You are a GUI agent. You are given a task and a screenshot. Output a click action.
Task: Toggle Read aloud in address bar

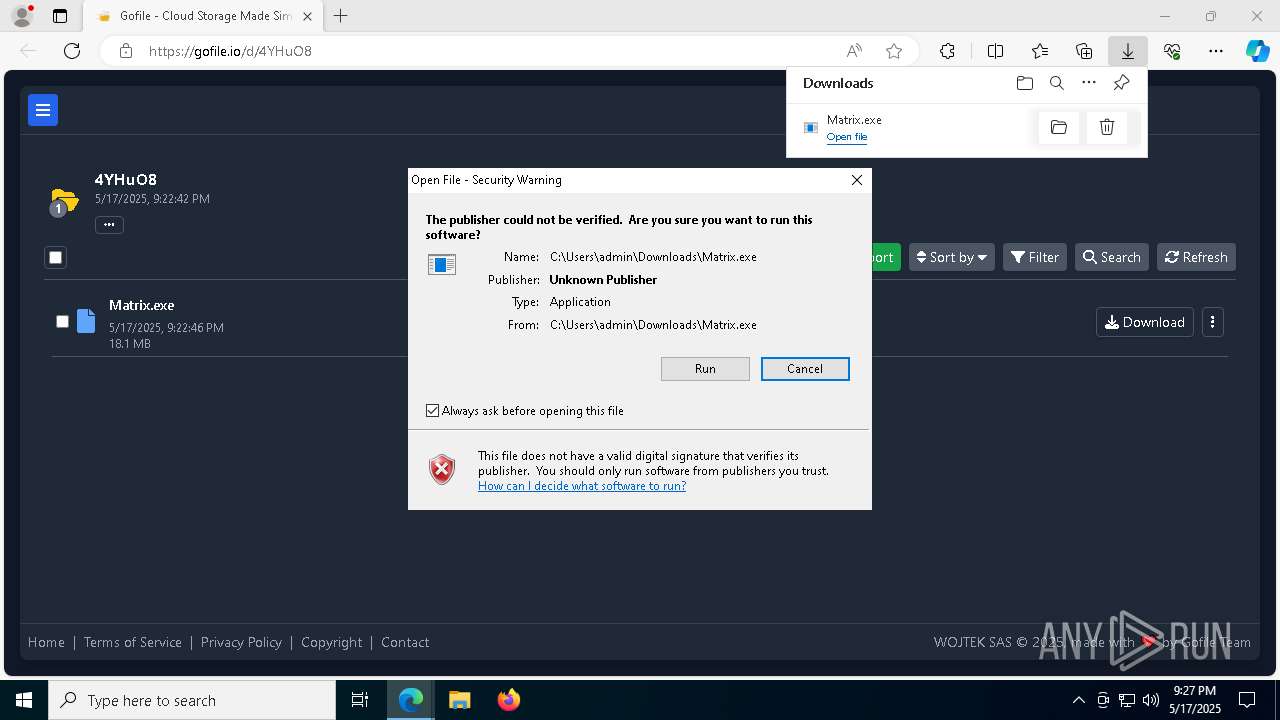point(854,51)
